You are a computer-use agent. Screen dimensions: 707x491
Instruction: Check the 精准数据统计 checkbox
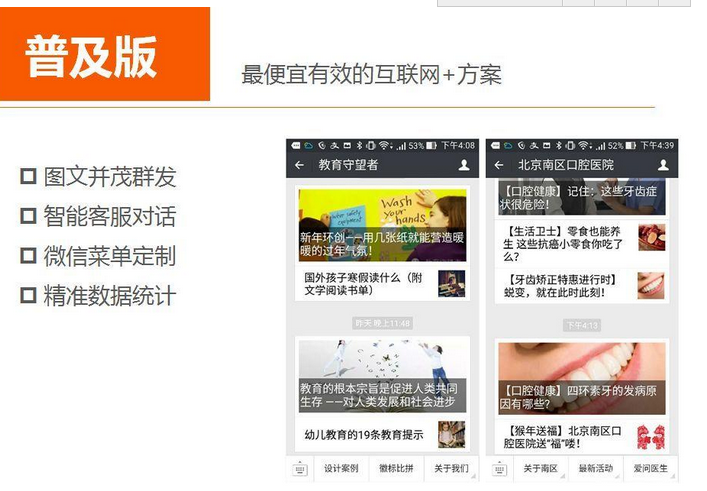28,296
